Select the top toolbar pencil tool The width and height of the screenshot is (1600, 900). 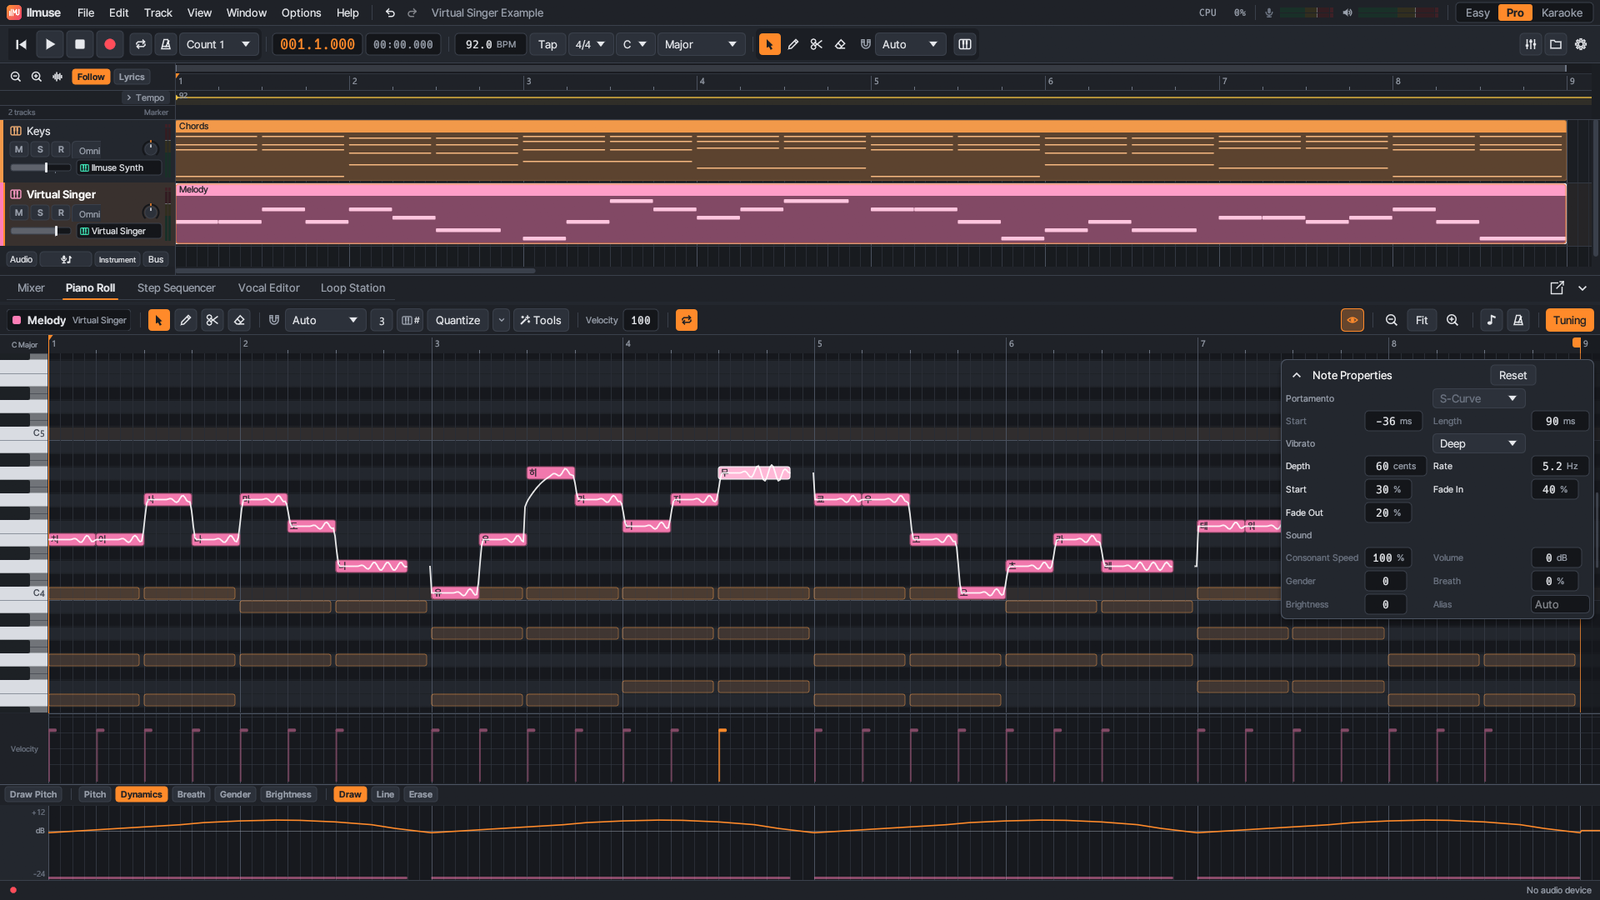793,44
